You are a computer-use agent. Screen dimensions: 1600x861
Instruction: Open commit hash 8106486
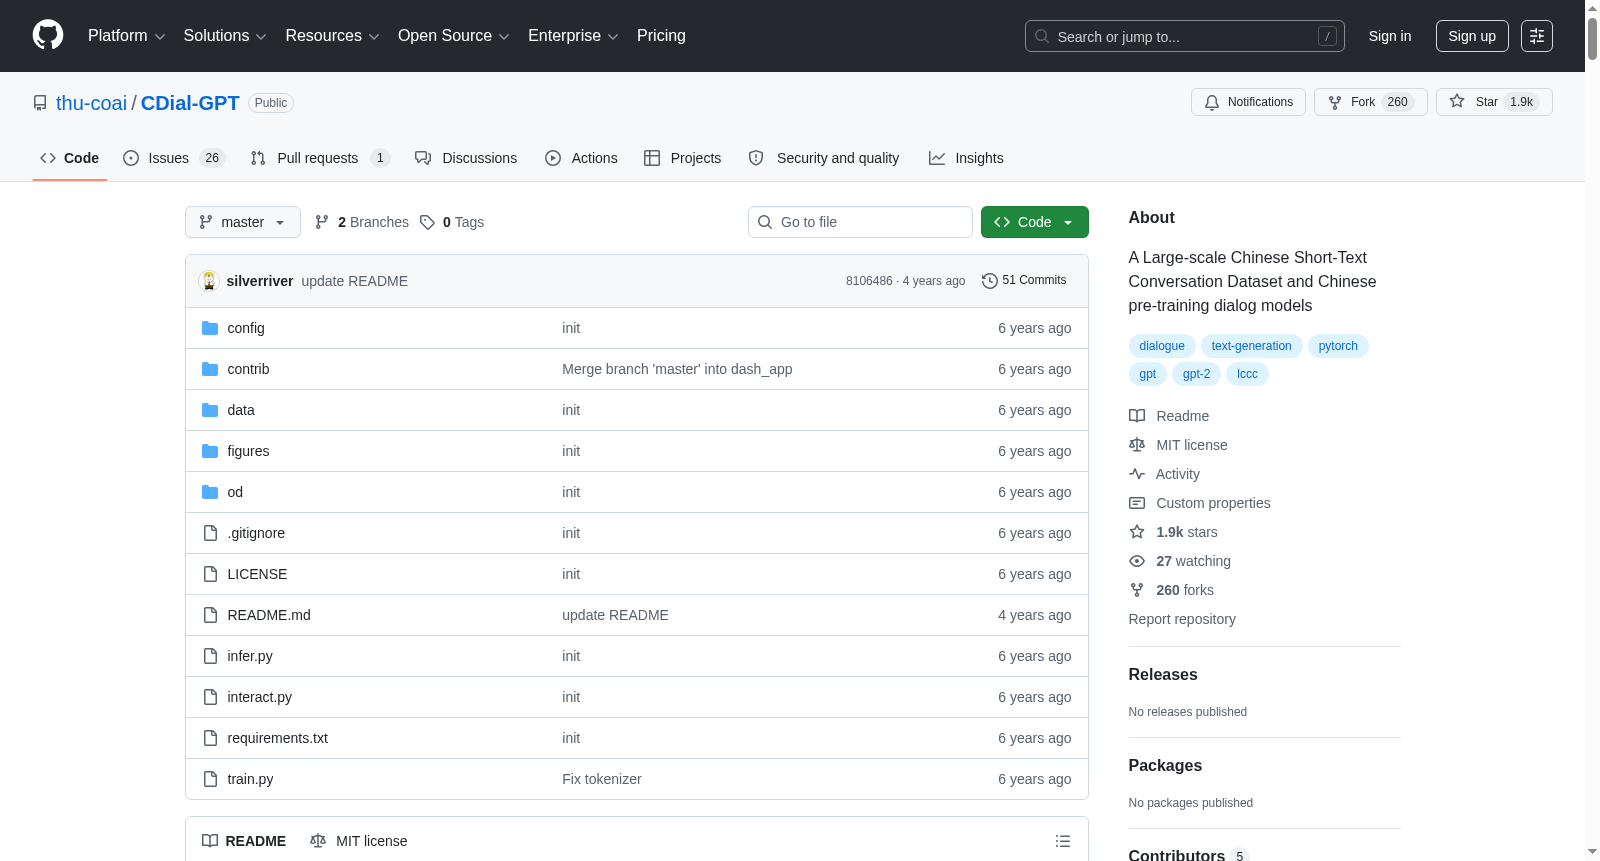(x=869, y=281)
